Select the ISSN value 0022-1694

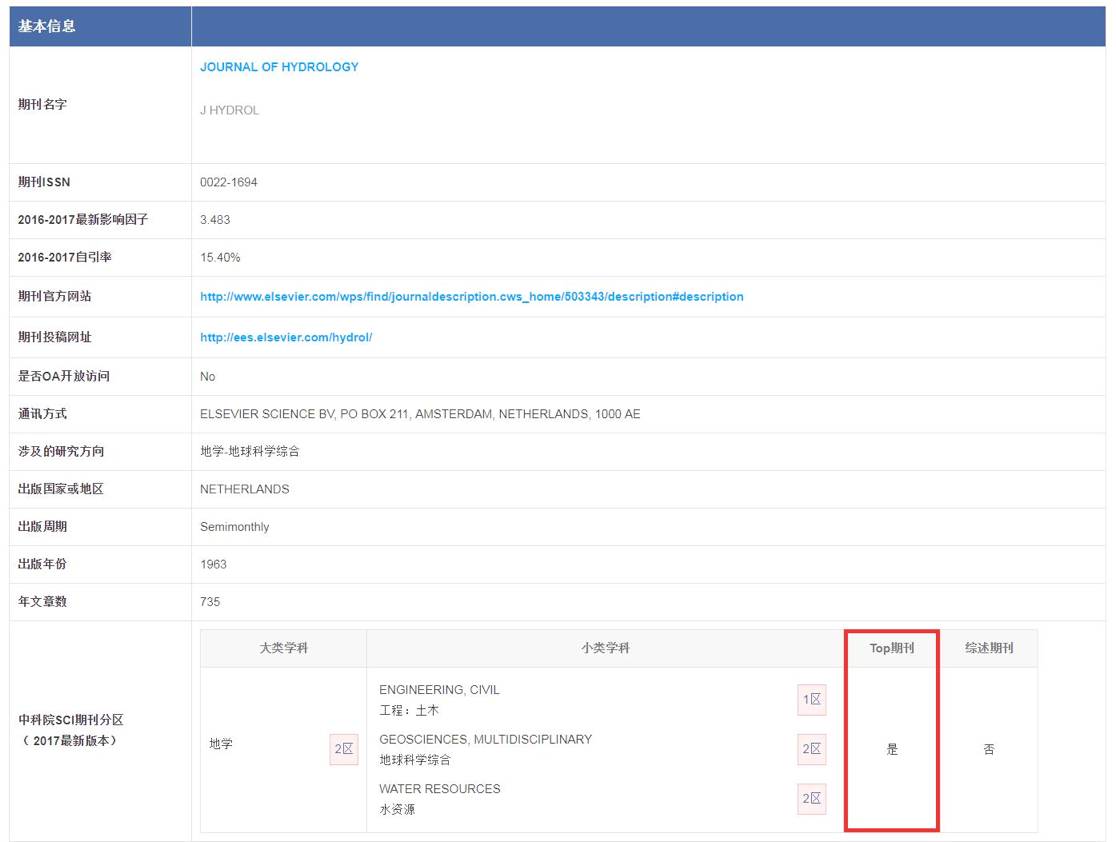(227, 183)
